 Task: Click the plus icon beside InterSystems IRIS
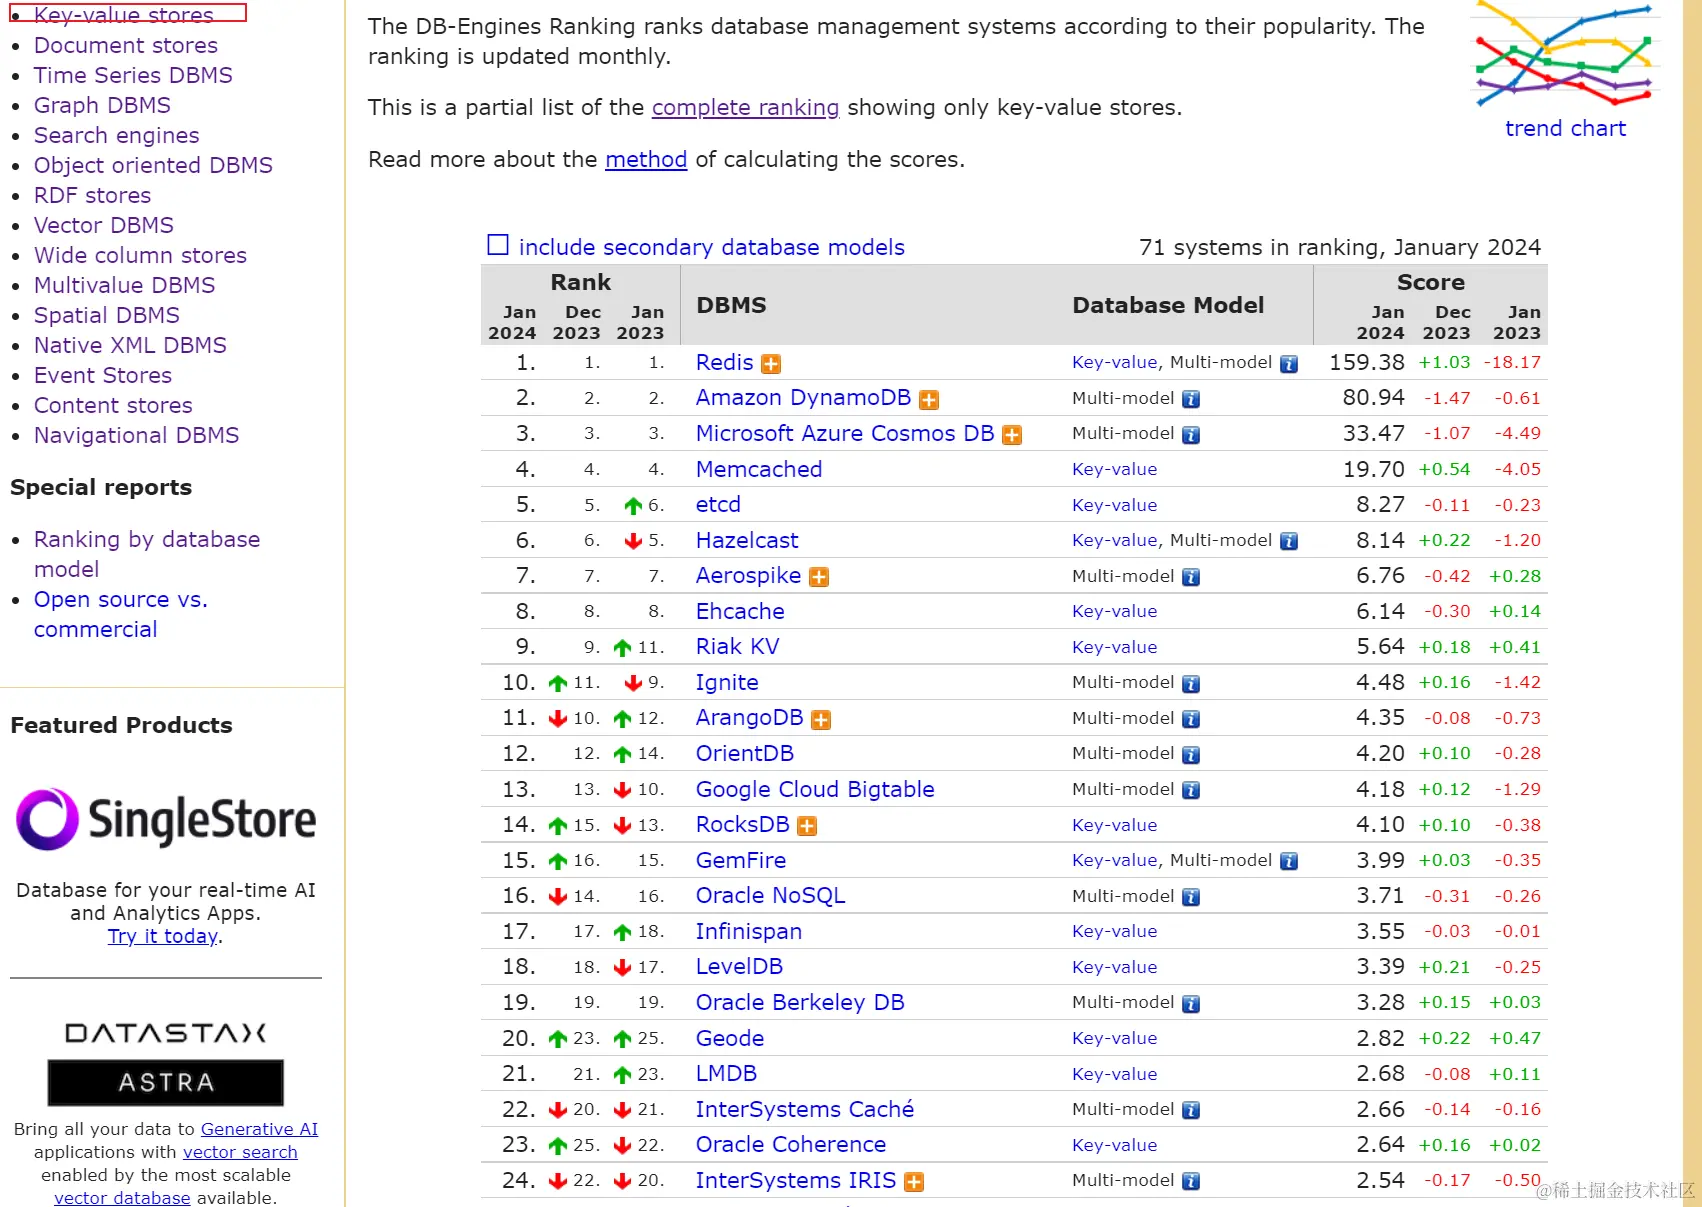point(914,1182)
